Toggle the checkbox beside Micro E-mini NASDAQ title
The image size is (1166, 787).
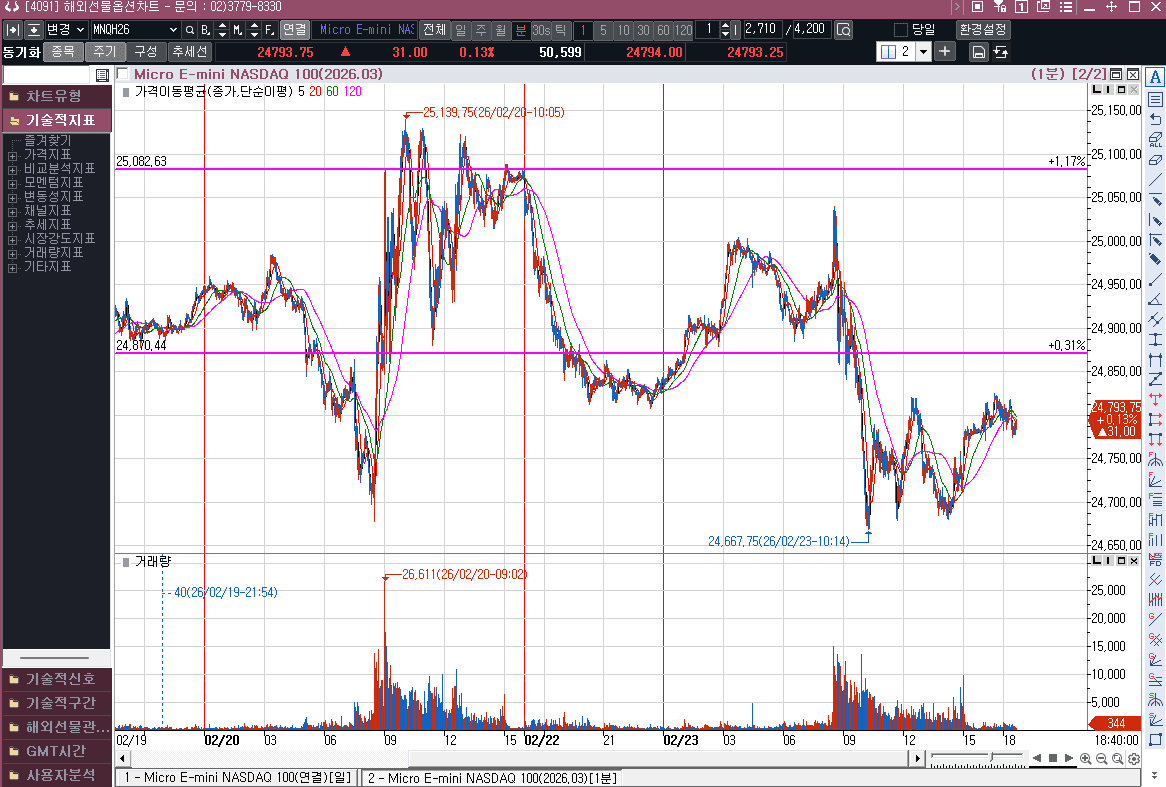(122, 74)
